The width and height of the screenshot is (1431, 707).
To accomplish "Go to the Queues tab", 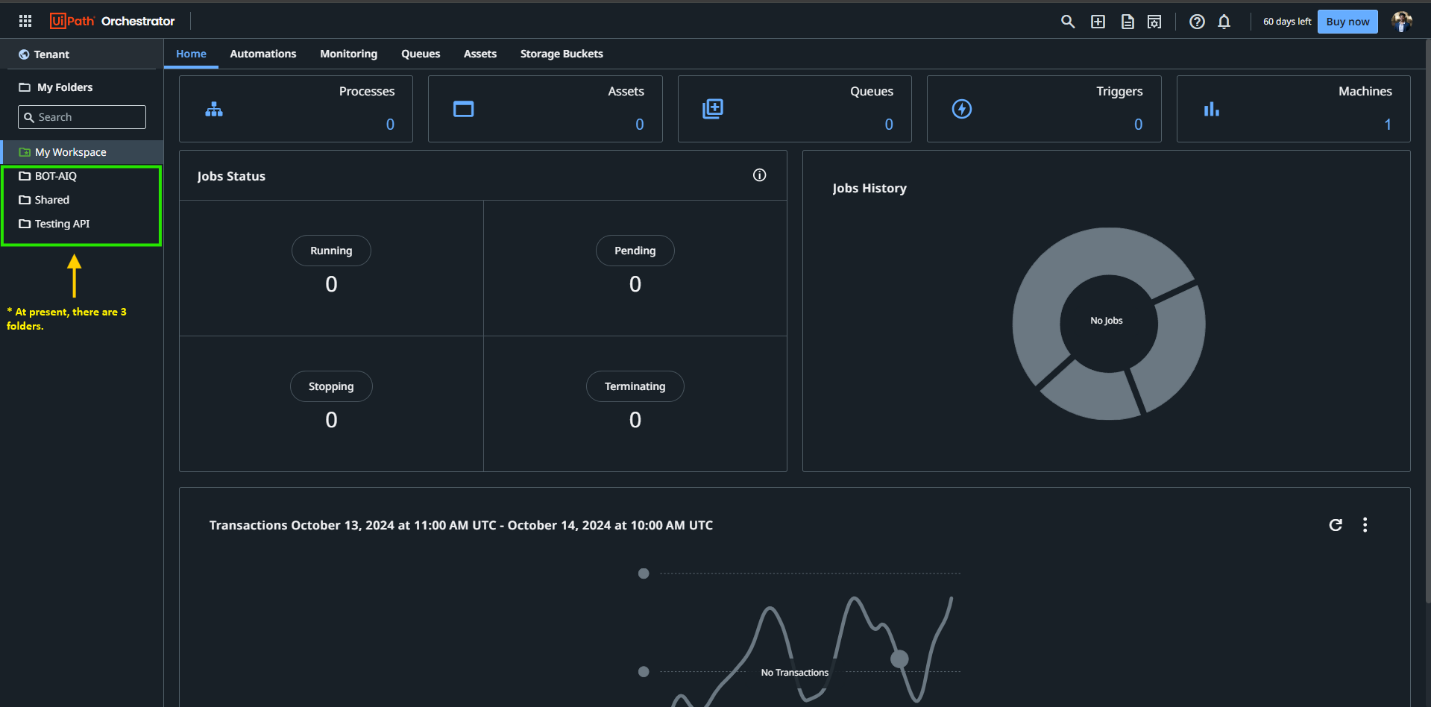I will [x=421, y=54].
